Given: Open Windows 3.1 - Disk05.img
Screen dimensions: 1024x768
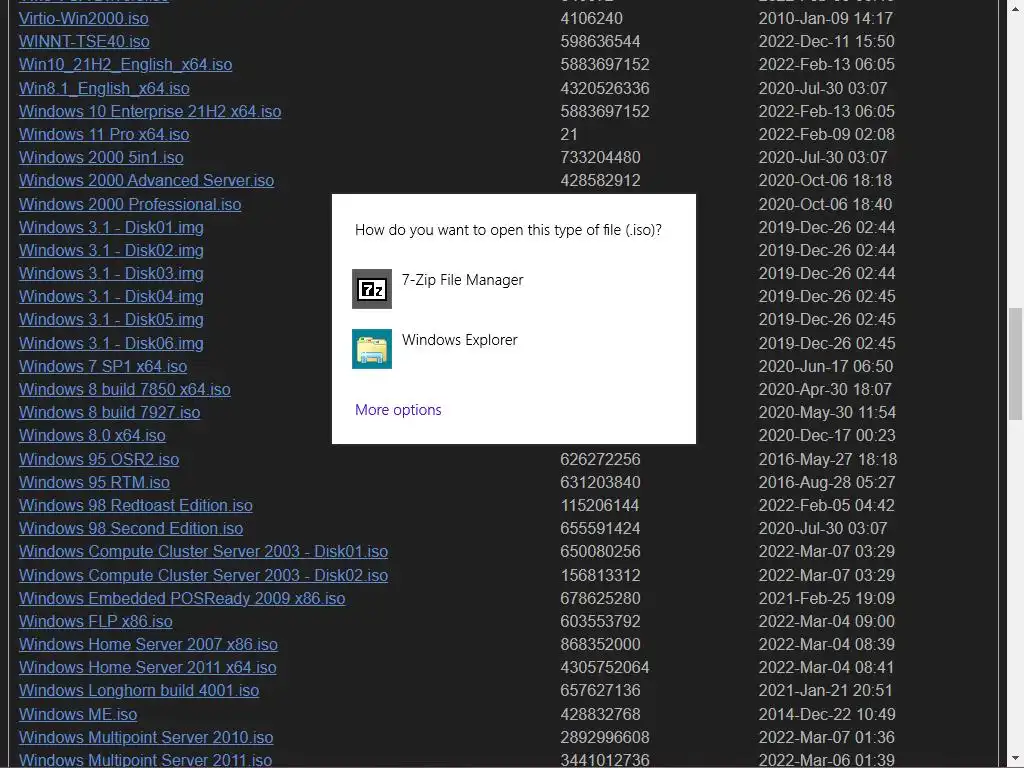Looking at the screenshot, I should (111, 319).
